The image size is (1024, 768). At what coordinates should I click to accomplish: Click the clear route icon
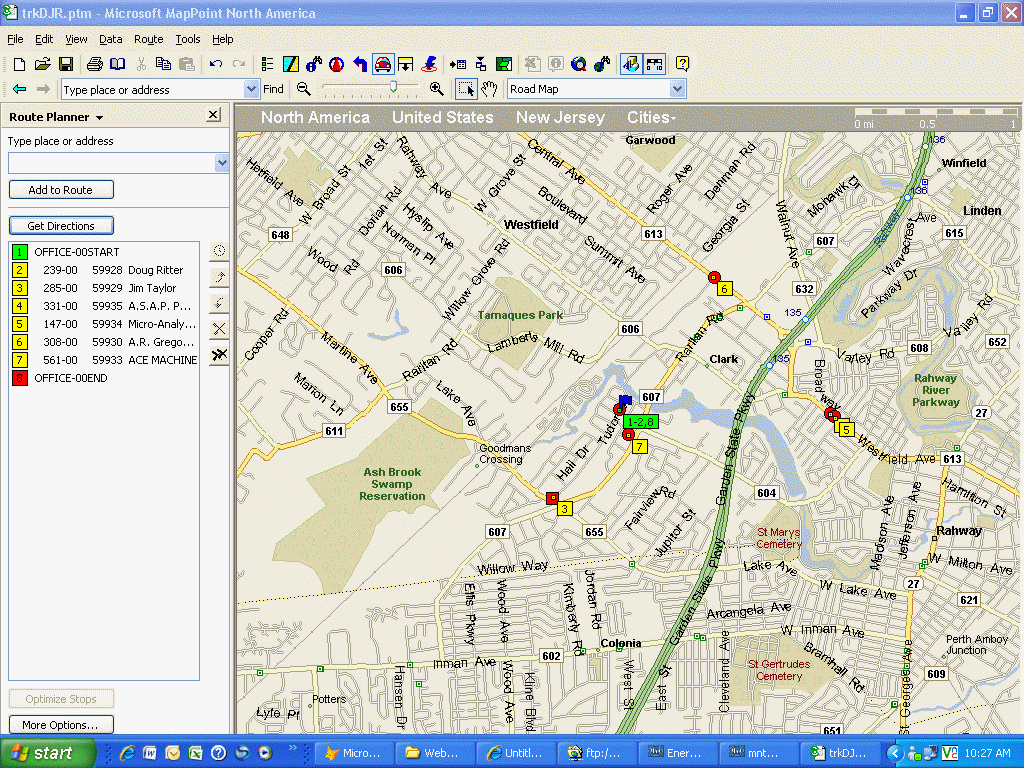pyautogui.click(x=219, y=355)
